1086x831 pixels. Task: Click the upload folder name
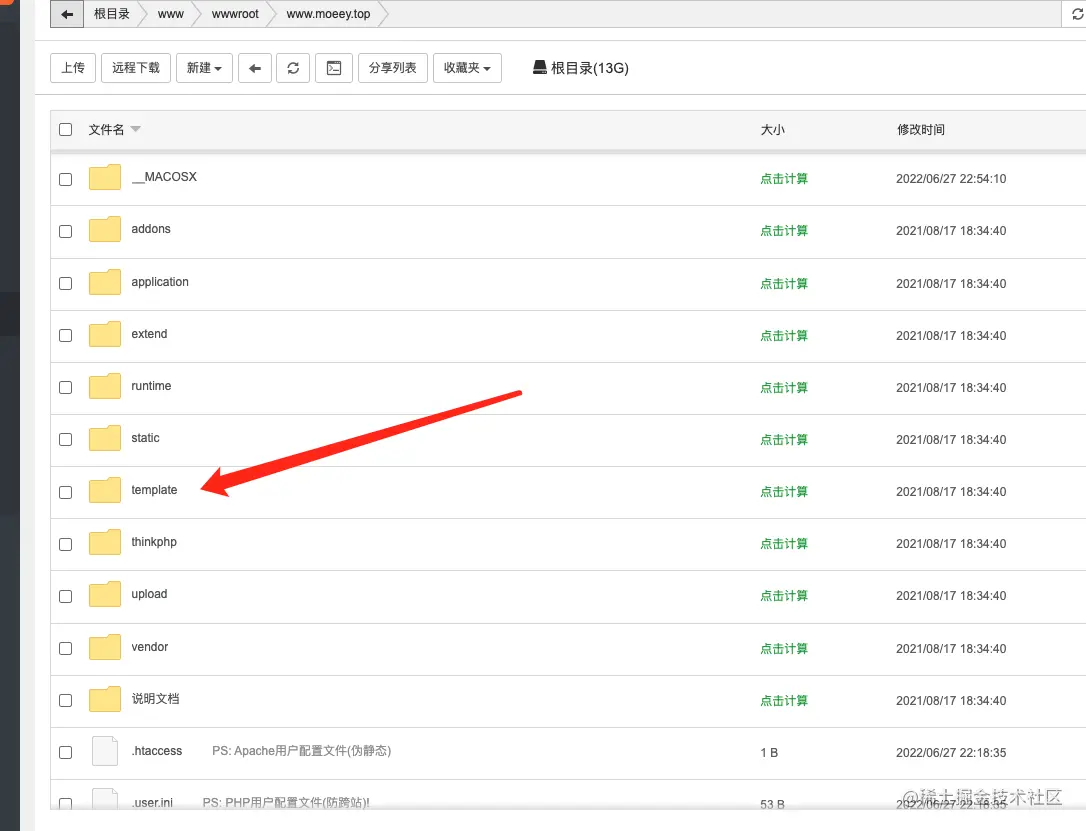pos(149,594)
